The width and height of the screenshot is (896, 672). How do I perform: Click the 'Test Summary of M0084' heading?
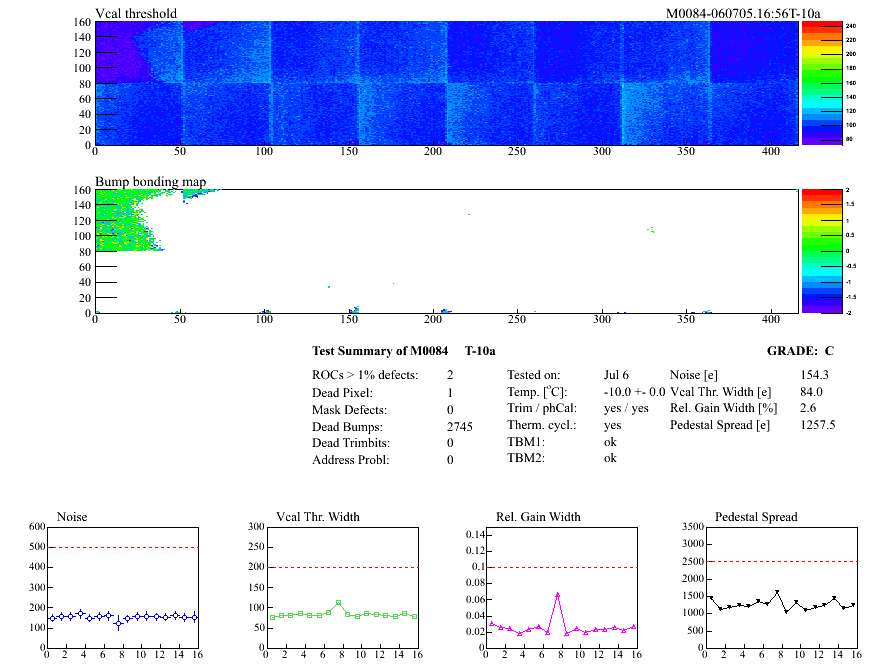pos(380,351)
